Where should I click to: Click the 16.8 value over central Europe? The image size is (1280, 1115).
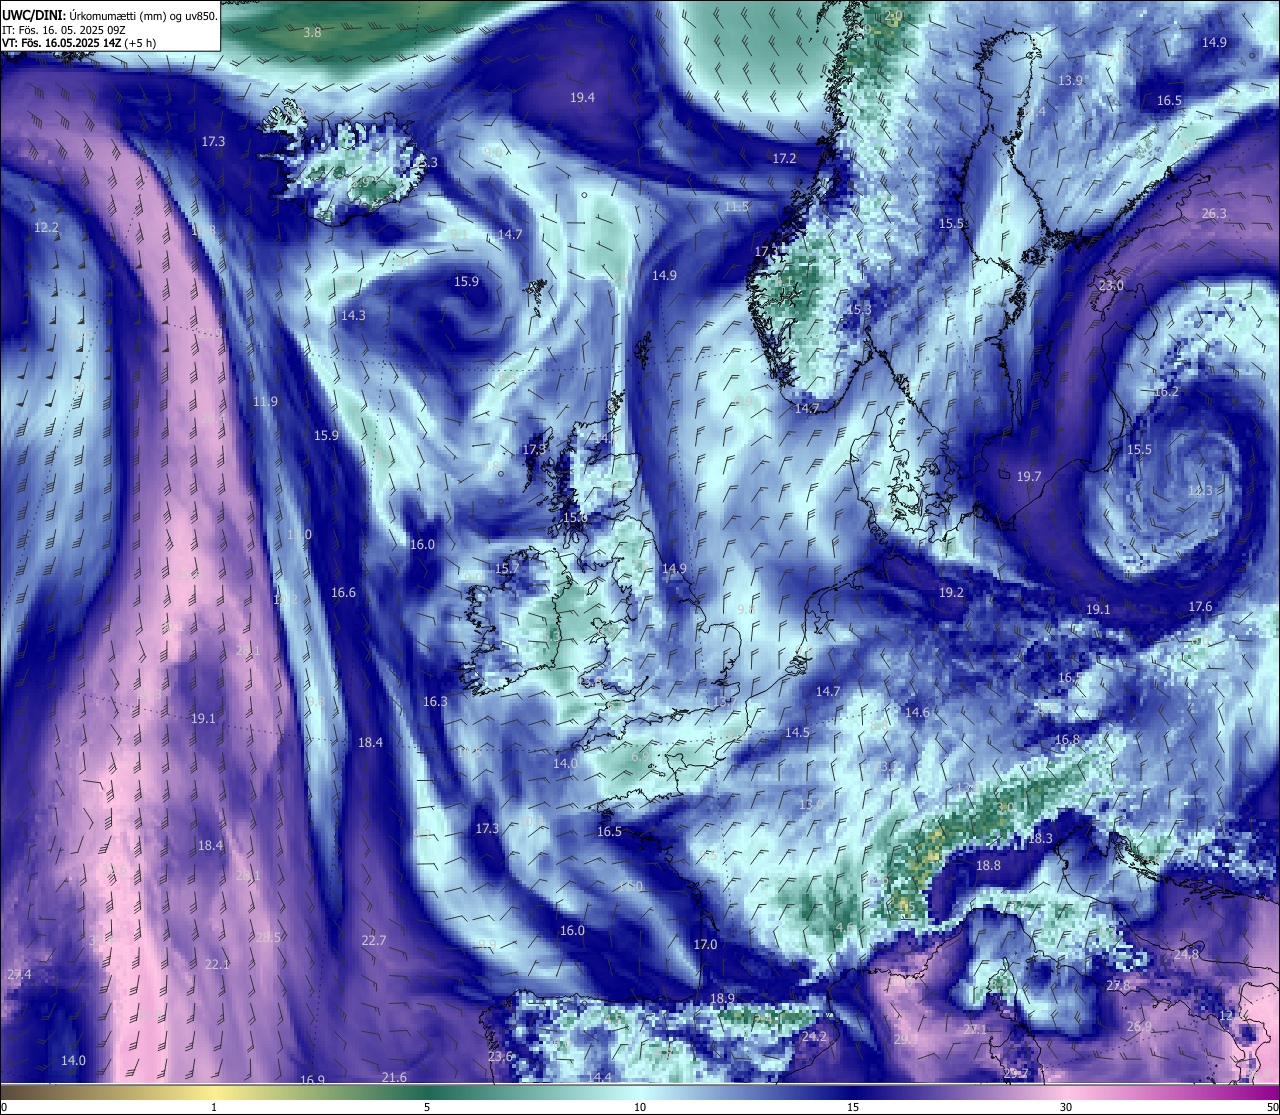click(1067, 740)
